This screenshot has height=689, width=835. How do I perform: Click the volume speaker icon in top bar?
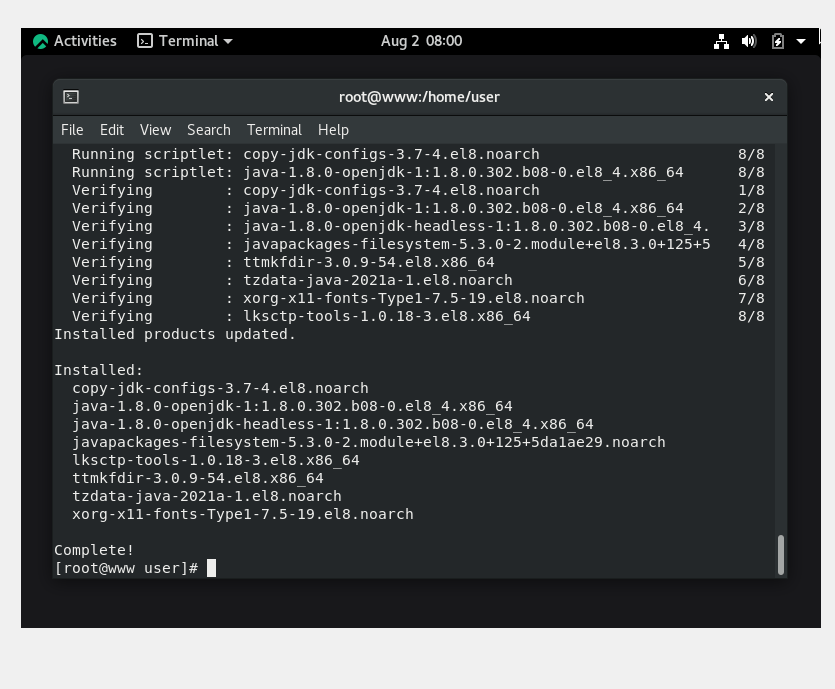[749, 41]
